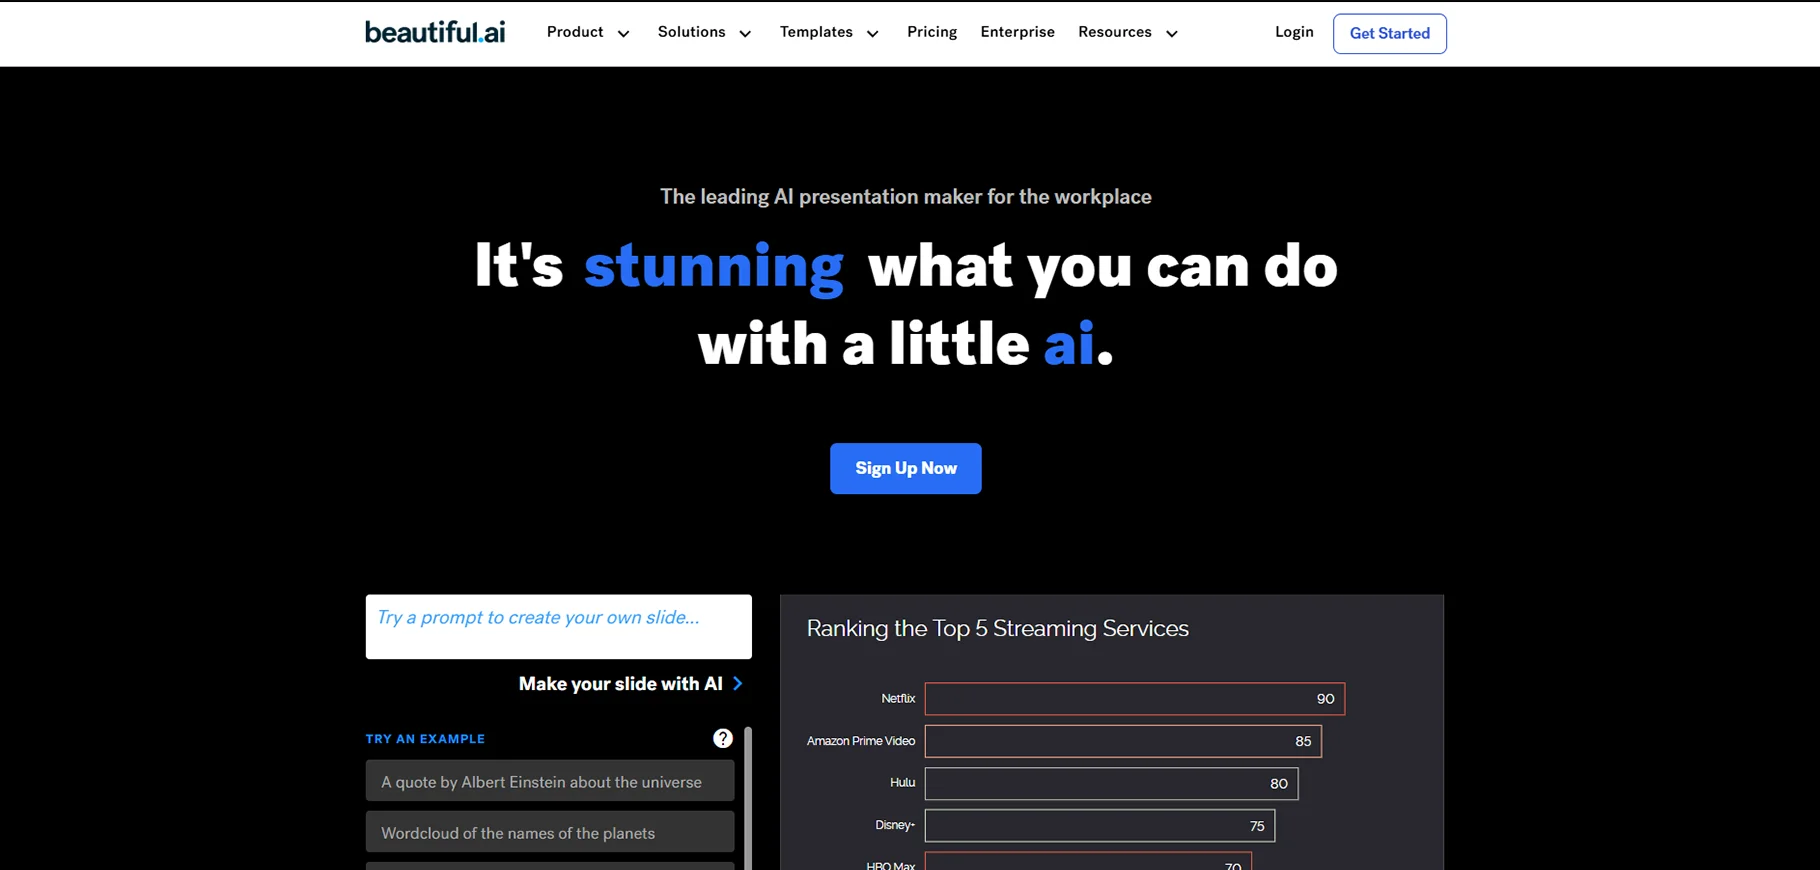Open the help question mark icon

click(723, 738)
